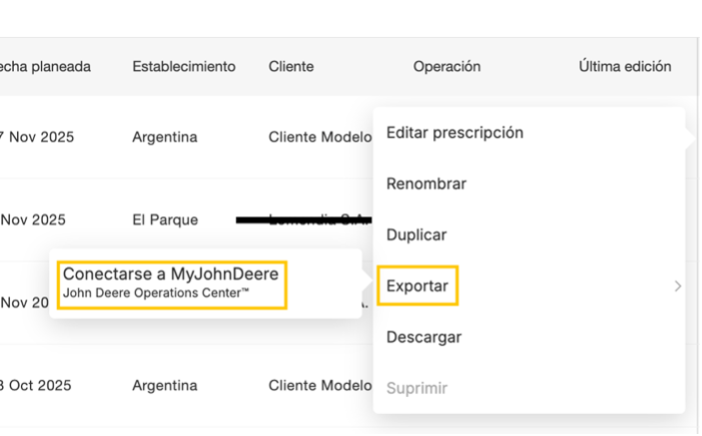Expand the Exportar submenu chevron arrow
Screen dimensions: 702x436
[x=677, y=286]
